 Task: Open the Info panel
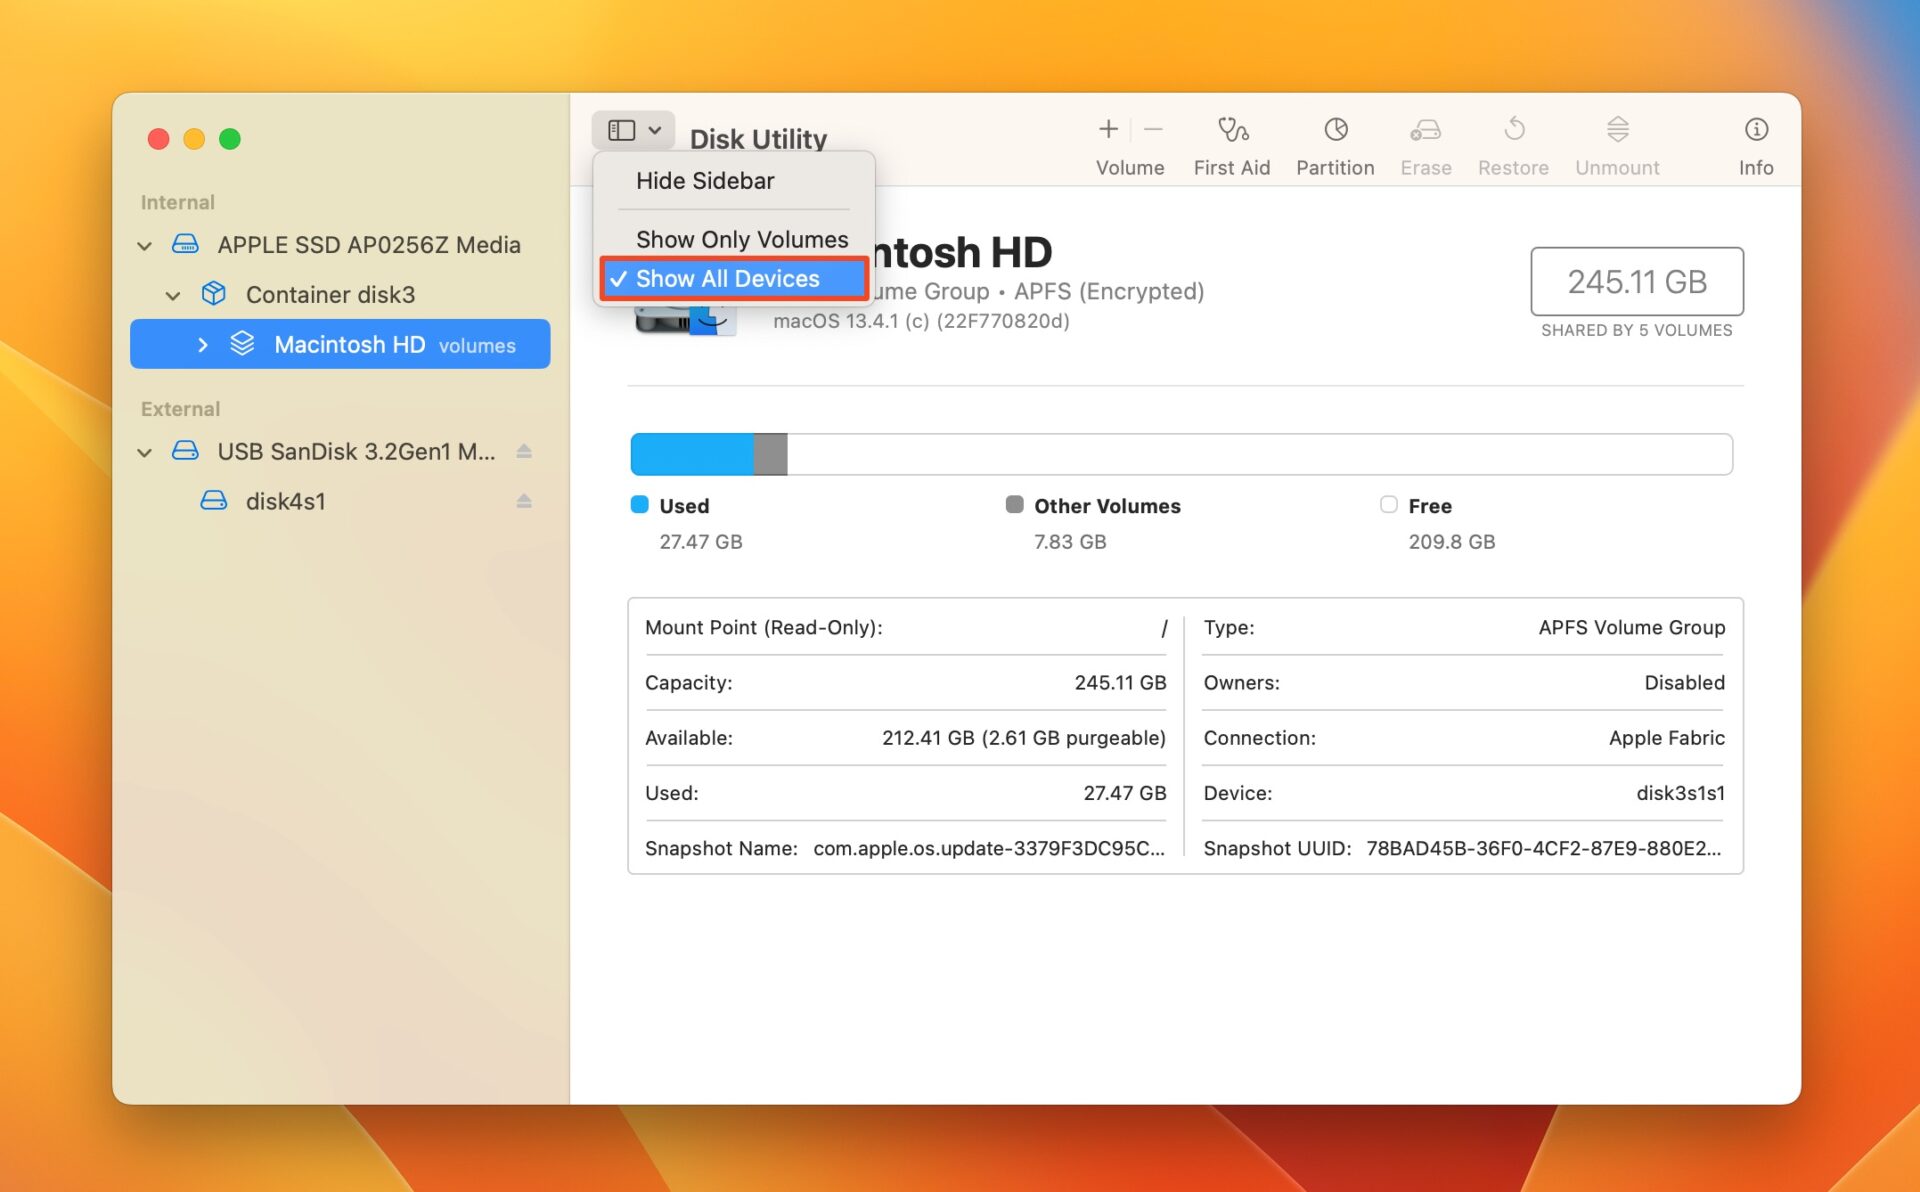pyautogui.click(x=1756, y=143)
